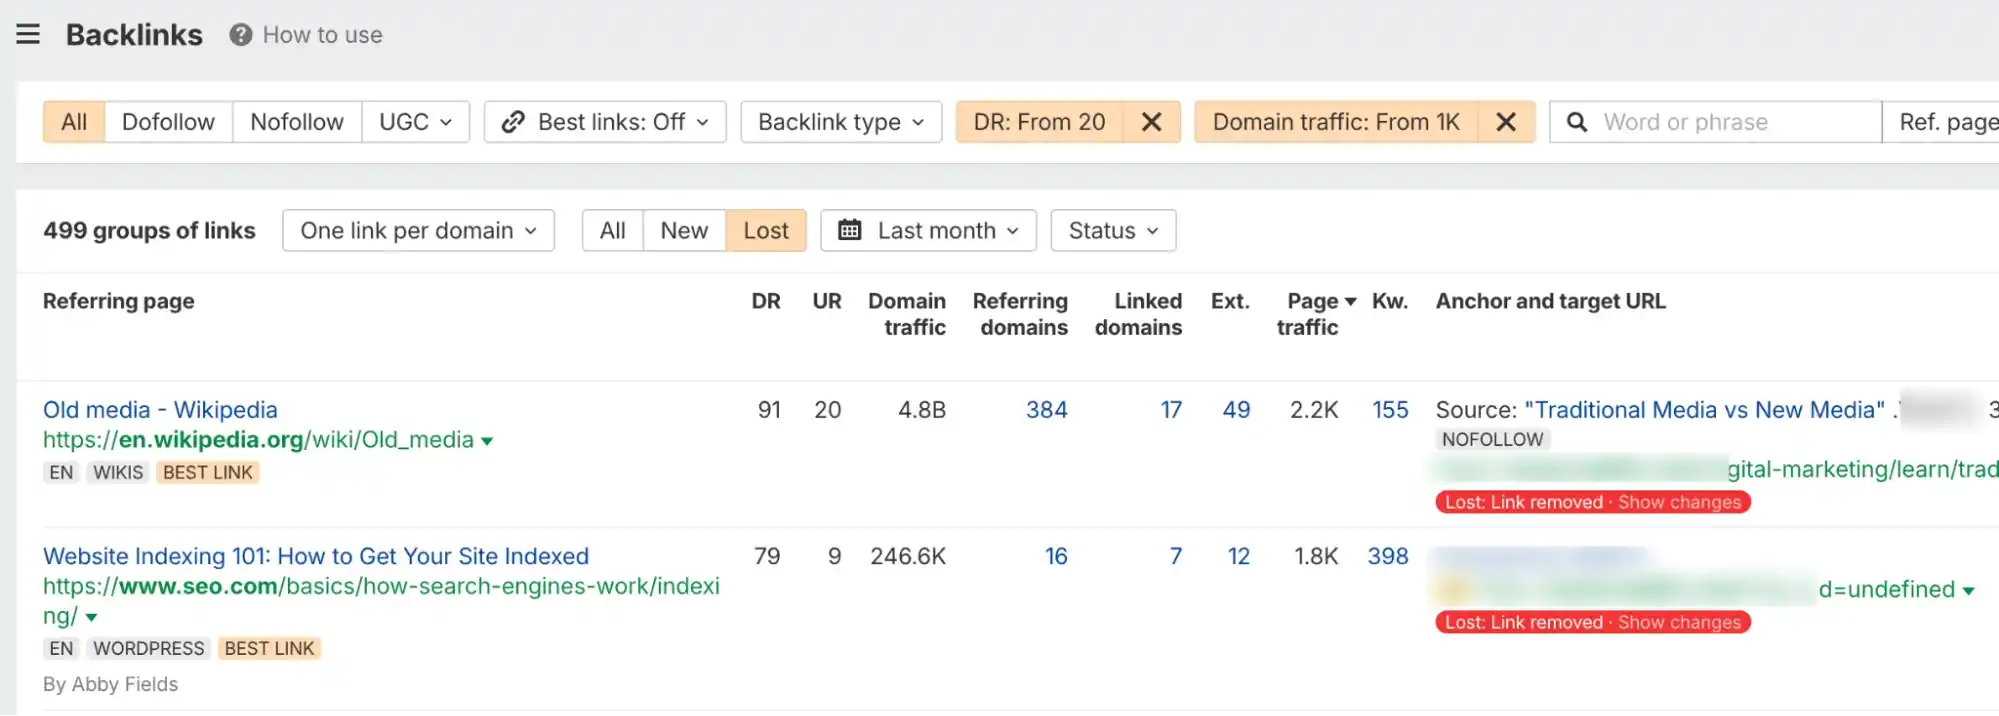This screenshot has height=716, width=1999.
Task: Remove the DR: From 20 filter
Action: 1152,122
